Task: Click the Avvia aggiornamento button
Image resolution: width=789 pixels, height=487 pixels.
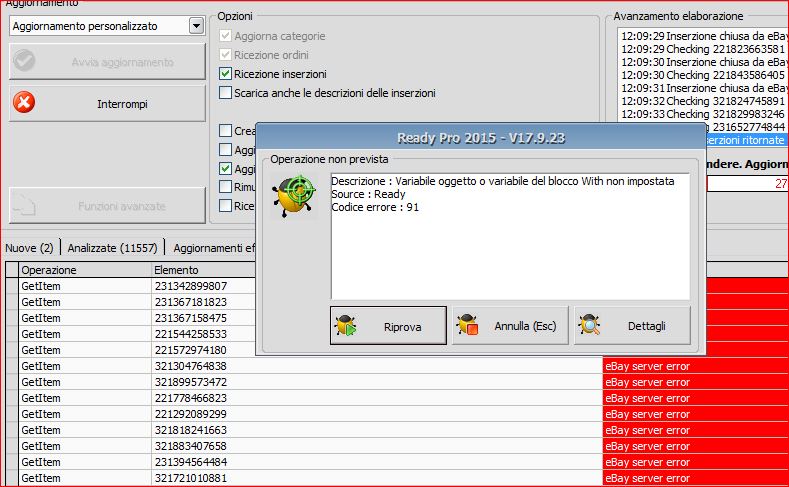Action: (107, 61)
